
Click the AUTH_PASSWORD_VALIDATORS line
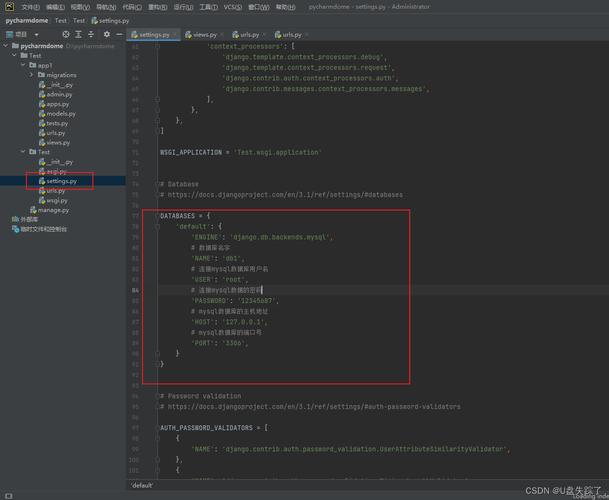[x=214, y=428]
